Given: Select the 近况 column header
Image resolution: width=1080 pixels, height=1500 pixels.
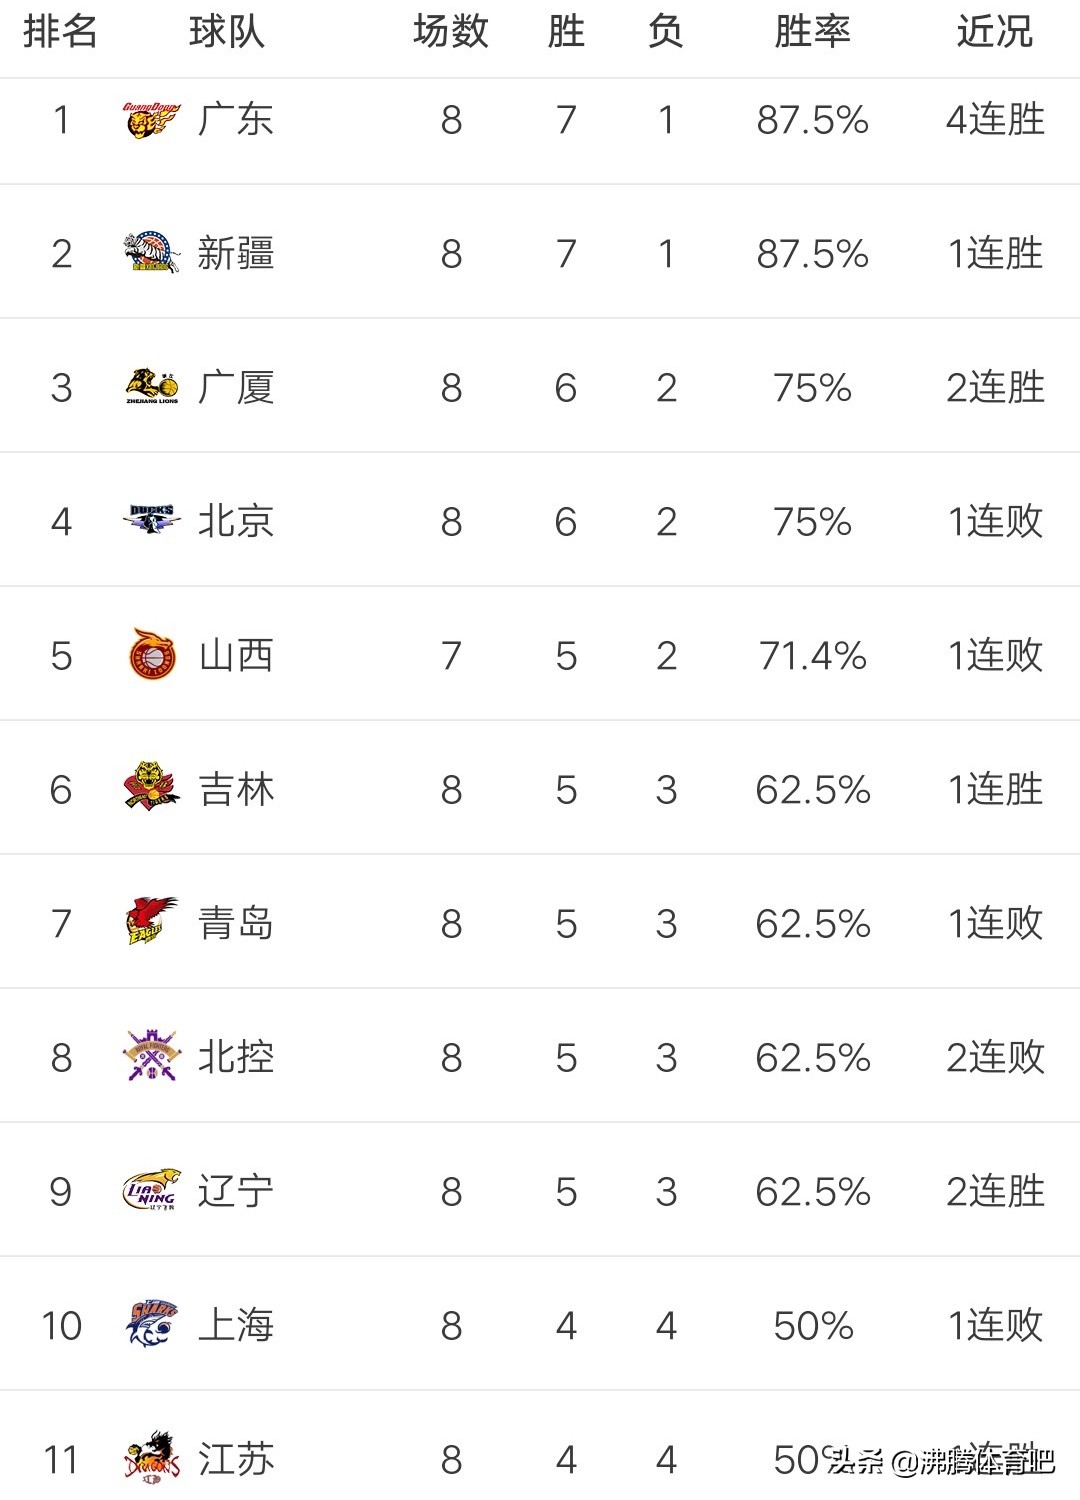Looking at the screenshot, I should point(994,32).
